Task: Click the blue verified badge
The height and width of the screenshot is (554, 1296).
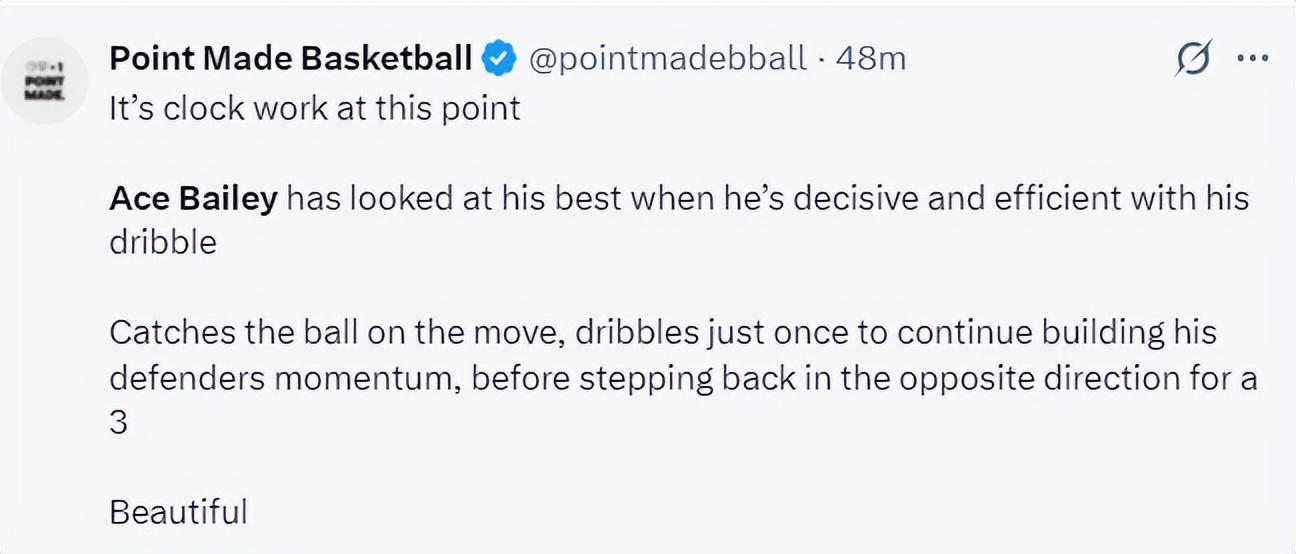Action: 499,59
